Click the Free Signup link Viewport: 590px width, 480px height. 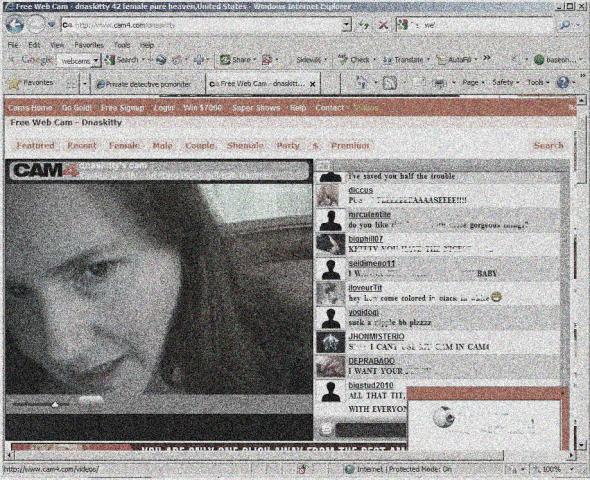pyautogui.click(x=123, y=108)
